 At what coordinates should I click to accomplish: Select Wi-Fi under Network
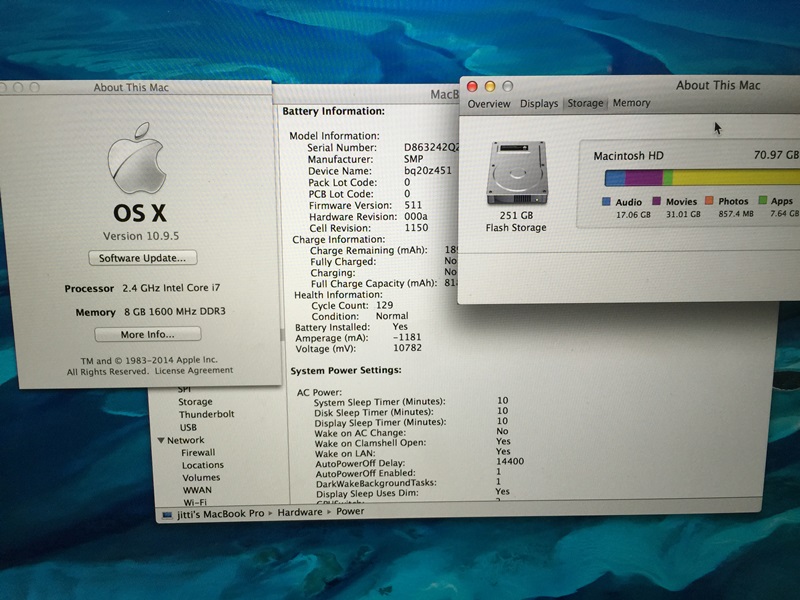click(x=195, y=502)
